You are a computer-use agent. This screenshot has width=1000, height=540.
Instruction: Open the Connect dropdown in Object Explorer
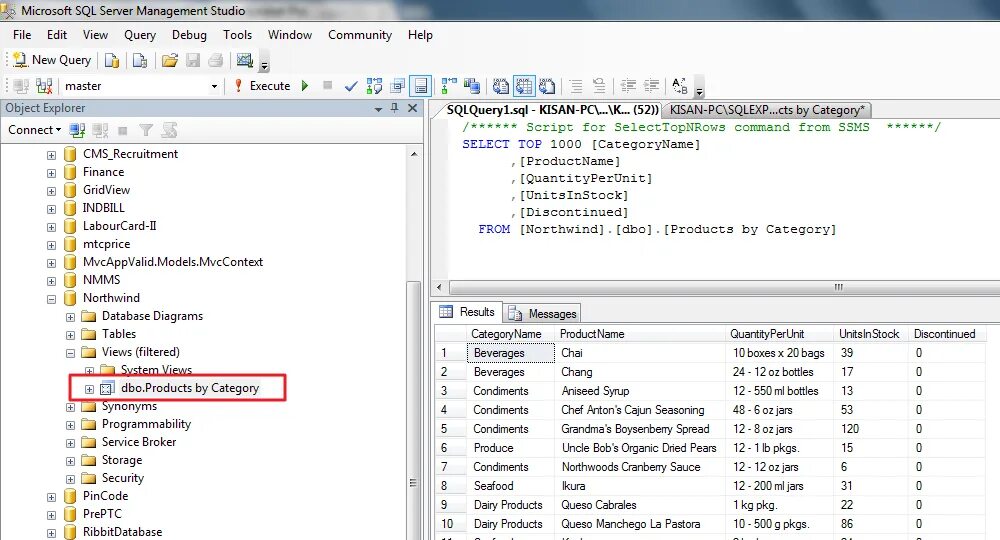[34, 130]
